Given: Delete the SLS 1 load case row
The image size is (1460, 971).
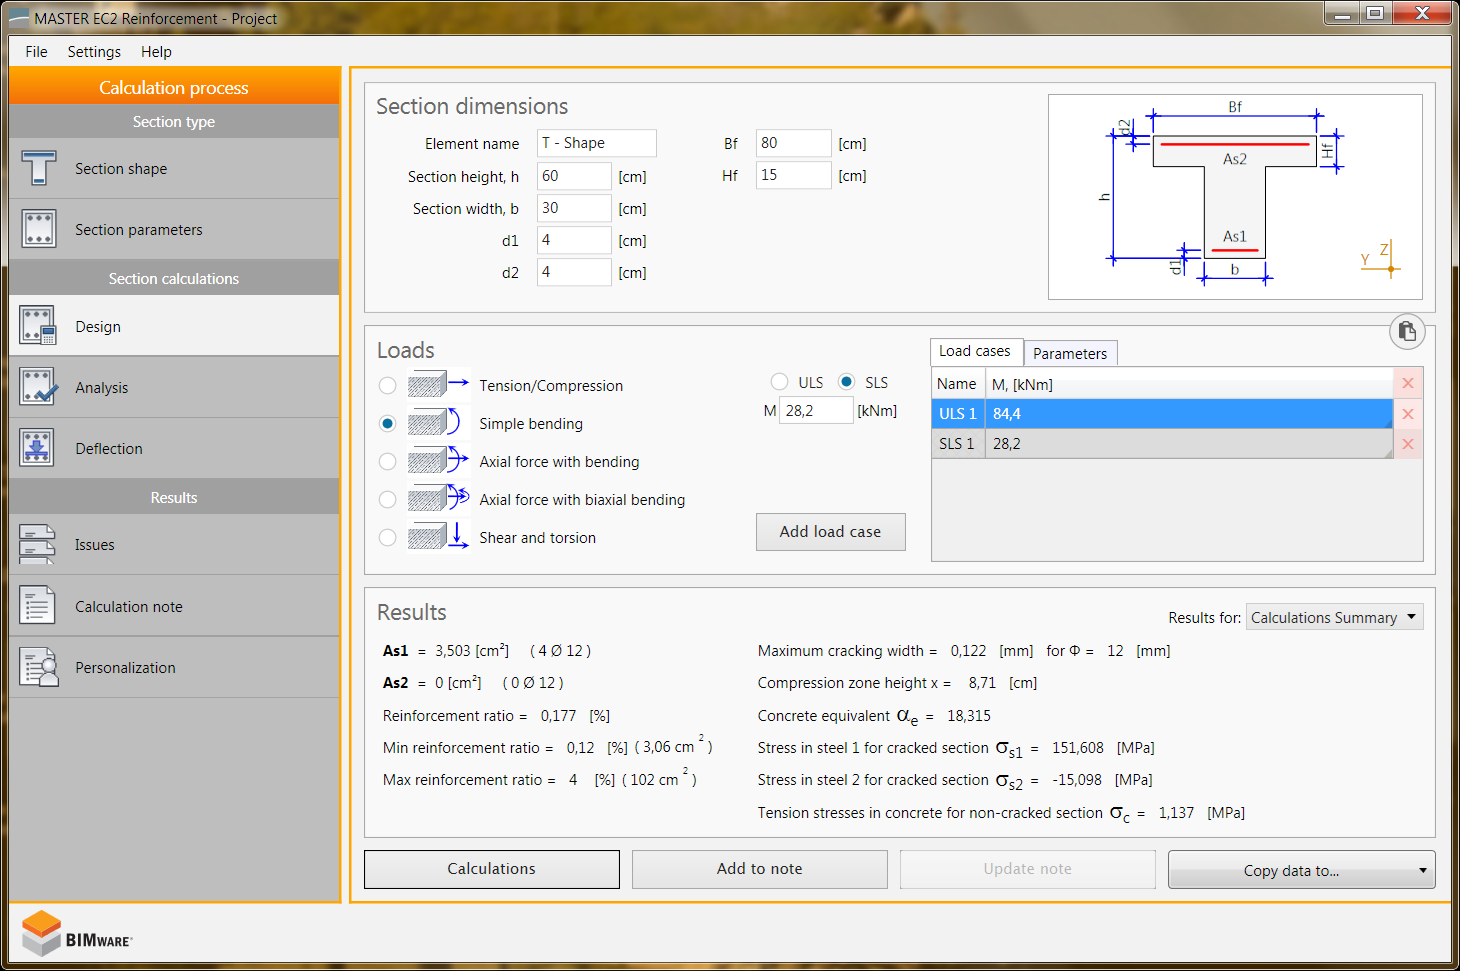Looking at the screenshot, I should click(1408, 444).
